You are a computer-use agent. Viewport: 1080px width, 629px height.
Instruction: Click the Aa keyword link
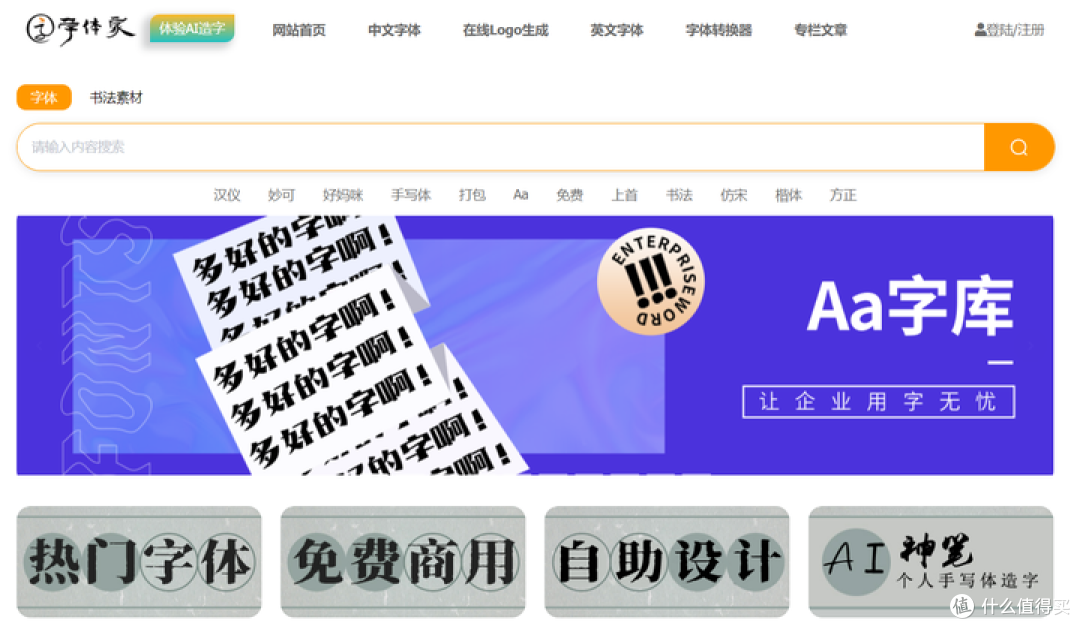pyautogui.click(x=521, y=195)
